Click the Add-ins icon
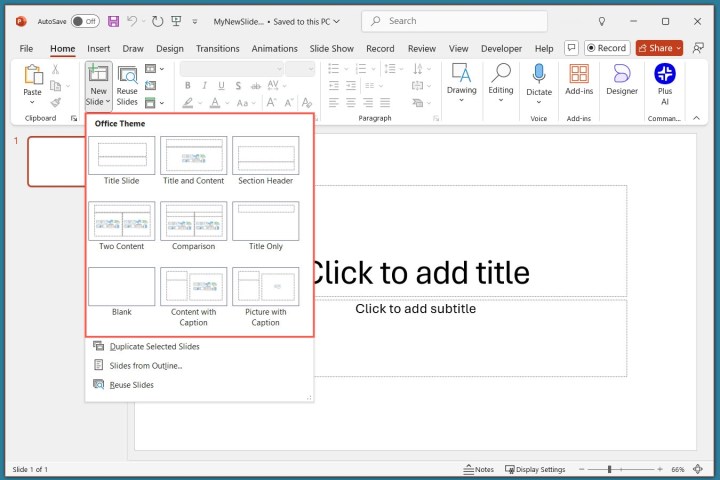Screen dimensions: 720x480 [x=579, y=79]
